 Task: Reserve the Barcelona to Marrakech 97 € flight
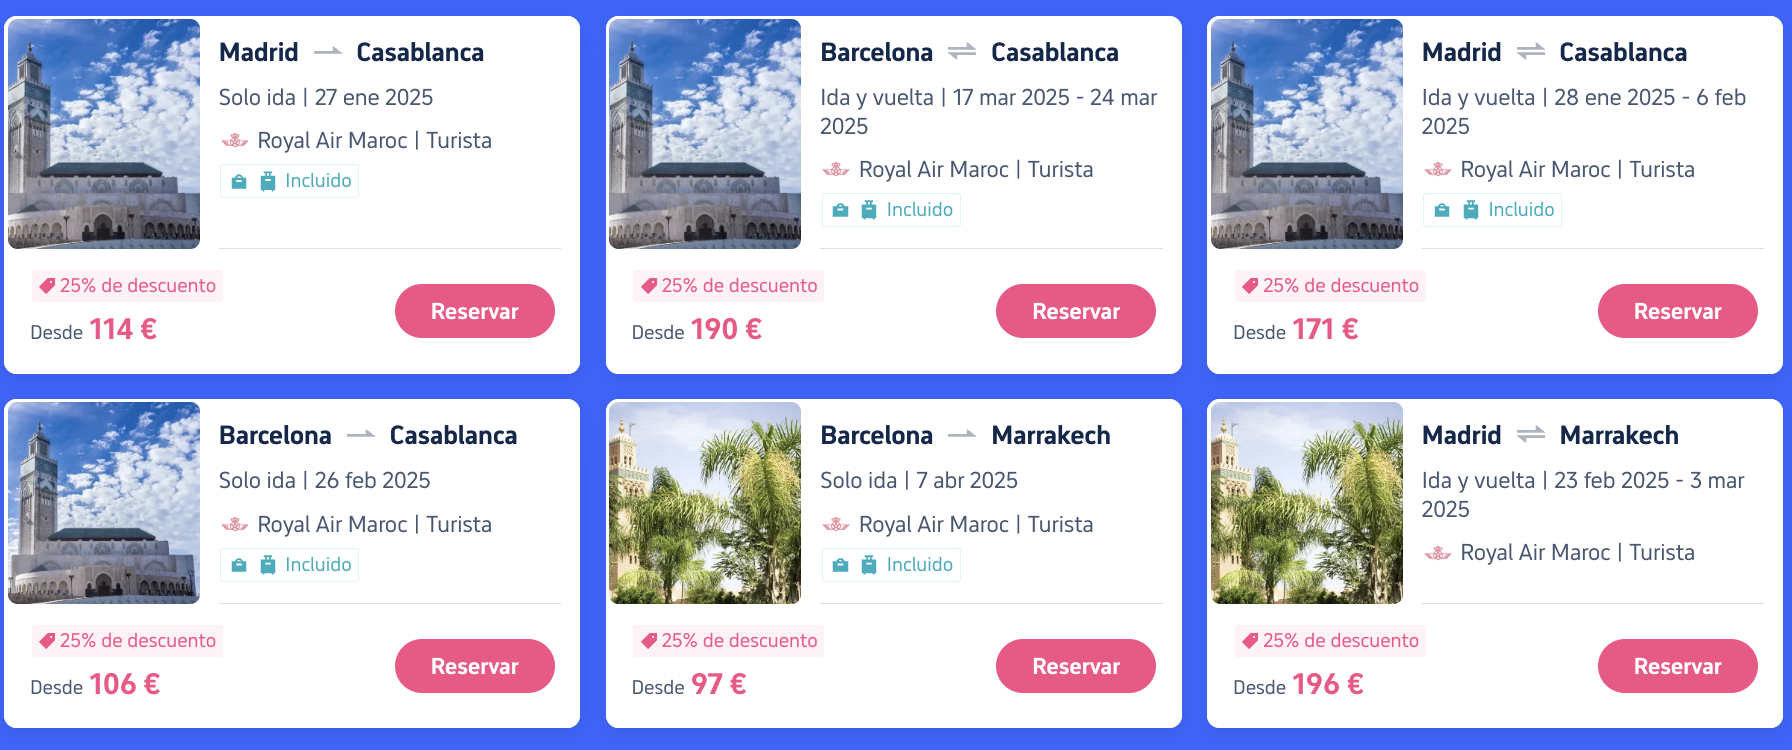point(1075,666)
